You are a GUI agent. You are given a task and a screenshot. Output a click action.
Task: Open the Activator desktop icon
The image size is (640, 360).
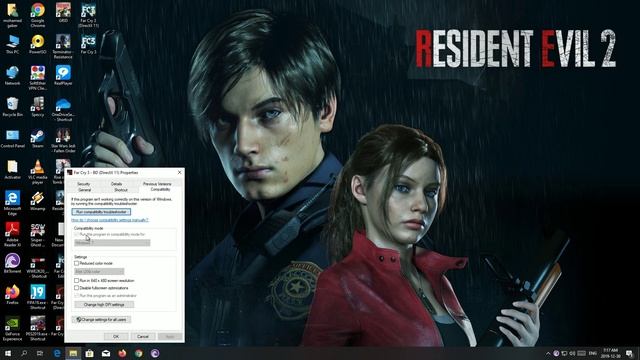pyautogui.click(x=12, y=170)
